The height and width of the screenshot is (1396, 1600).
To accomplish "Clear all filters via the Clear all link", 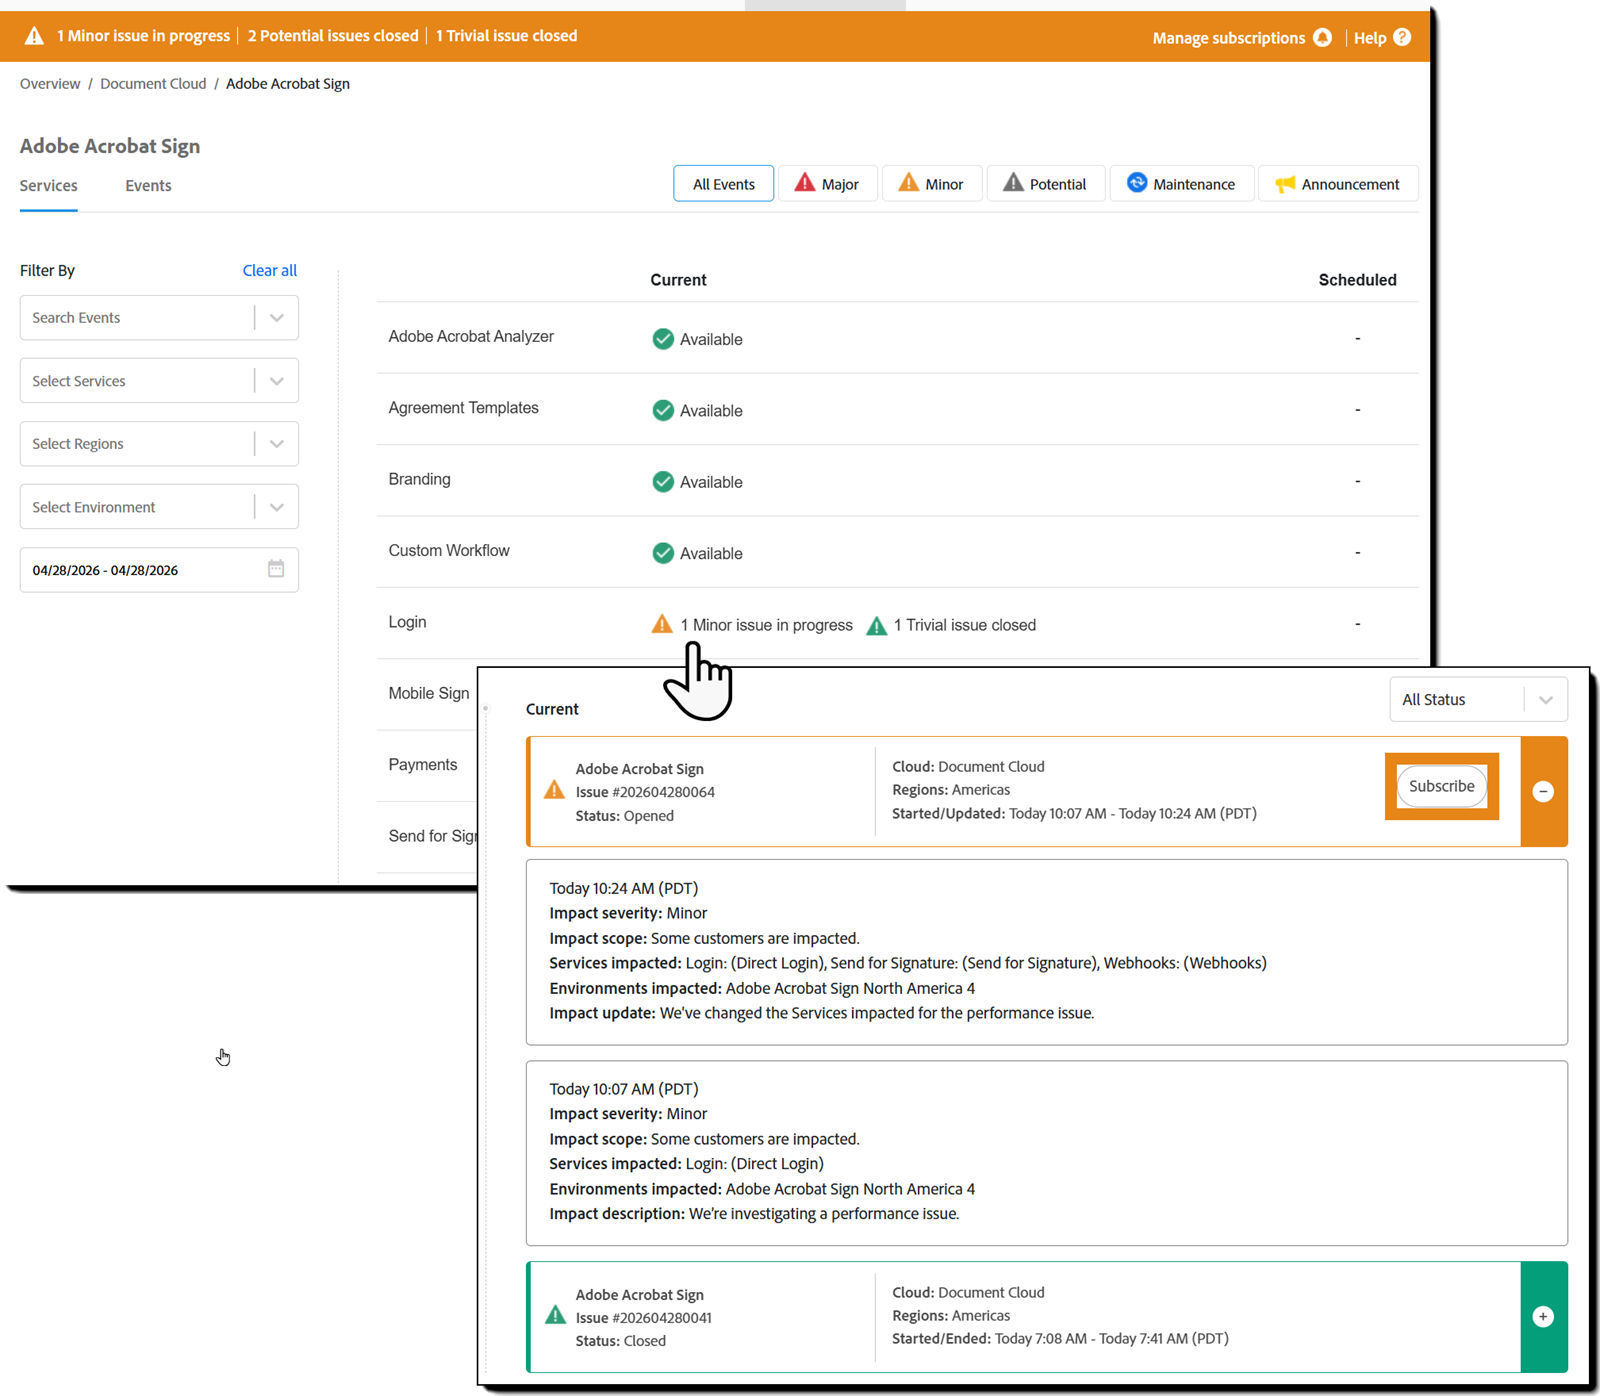I will [269, 270].
